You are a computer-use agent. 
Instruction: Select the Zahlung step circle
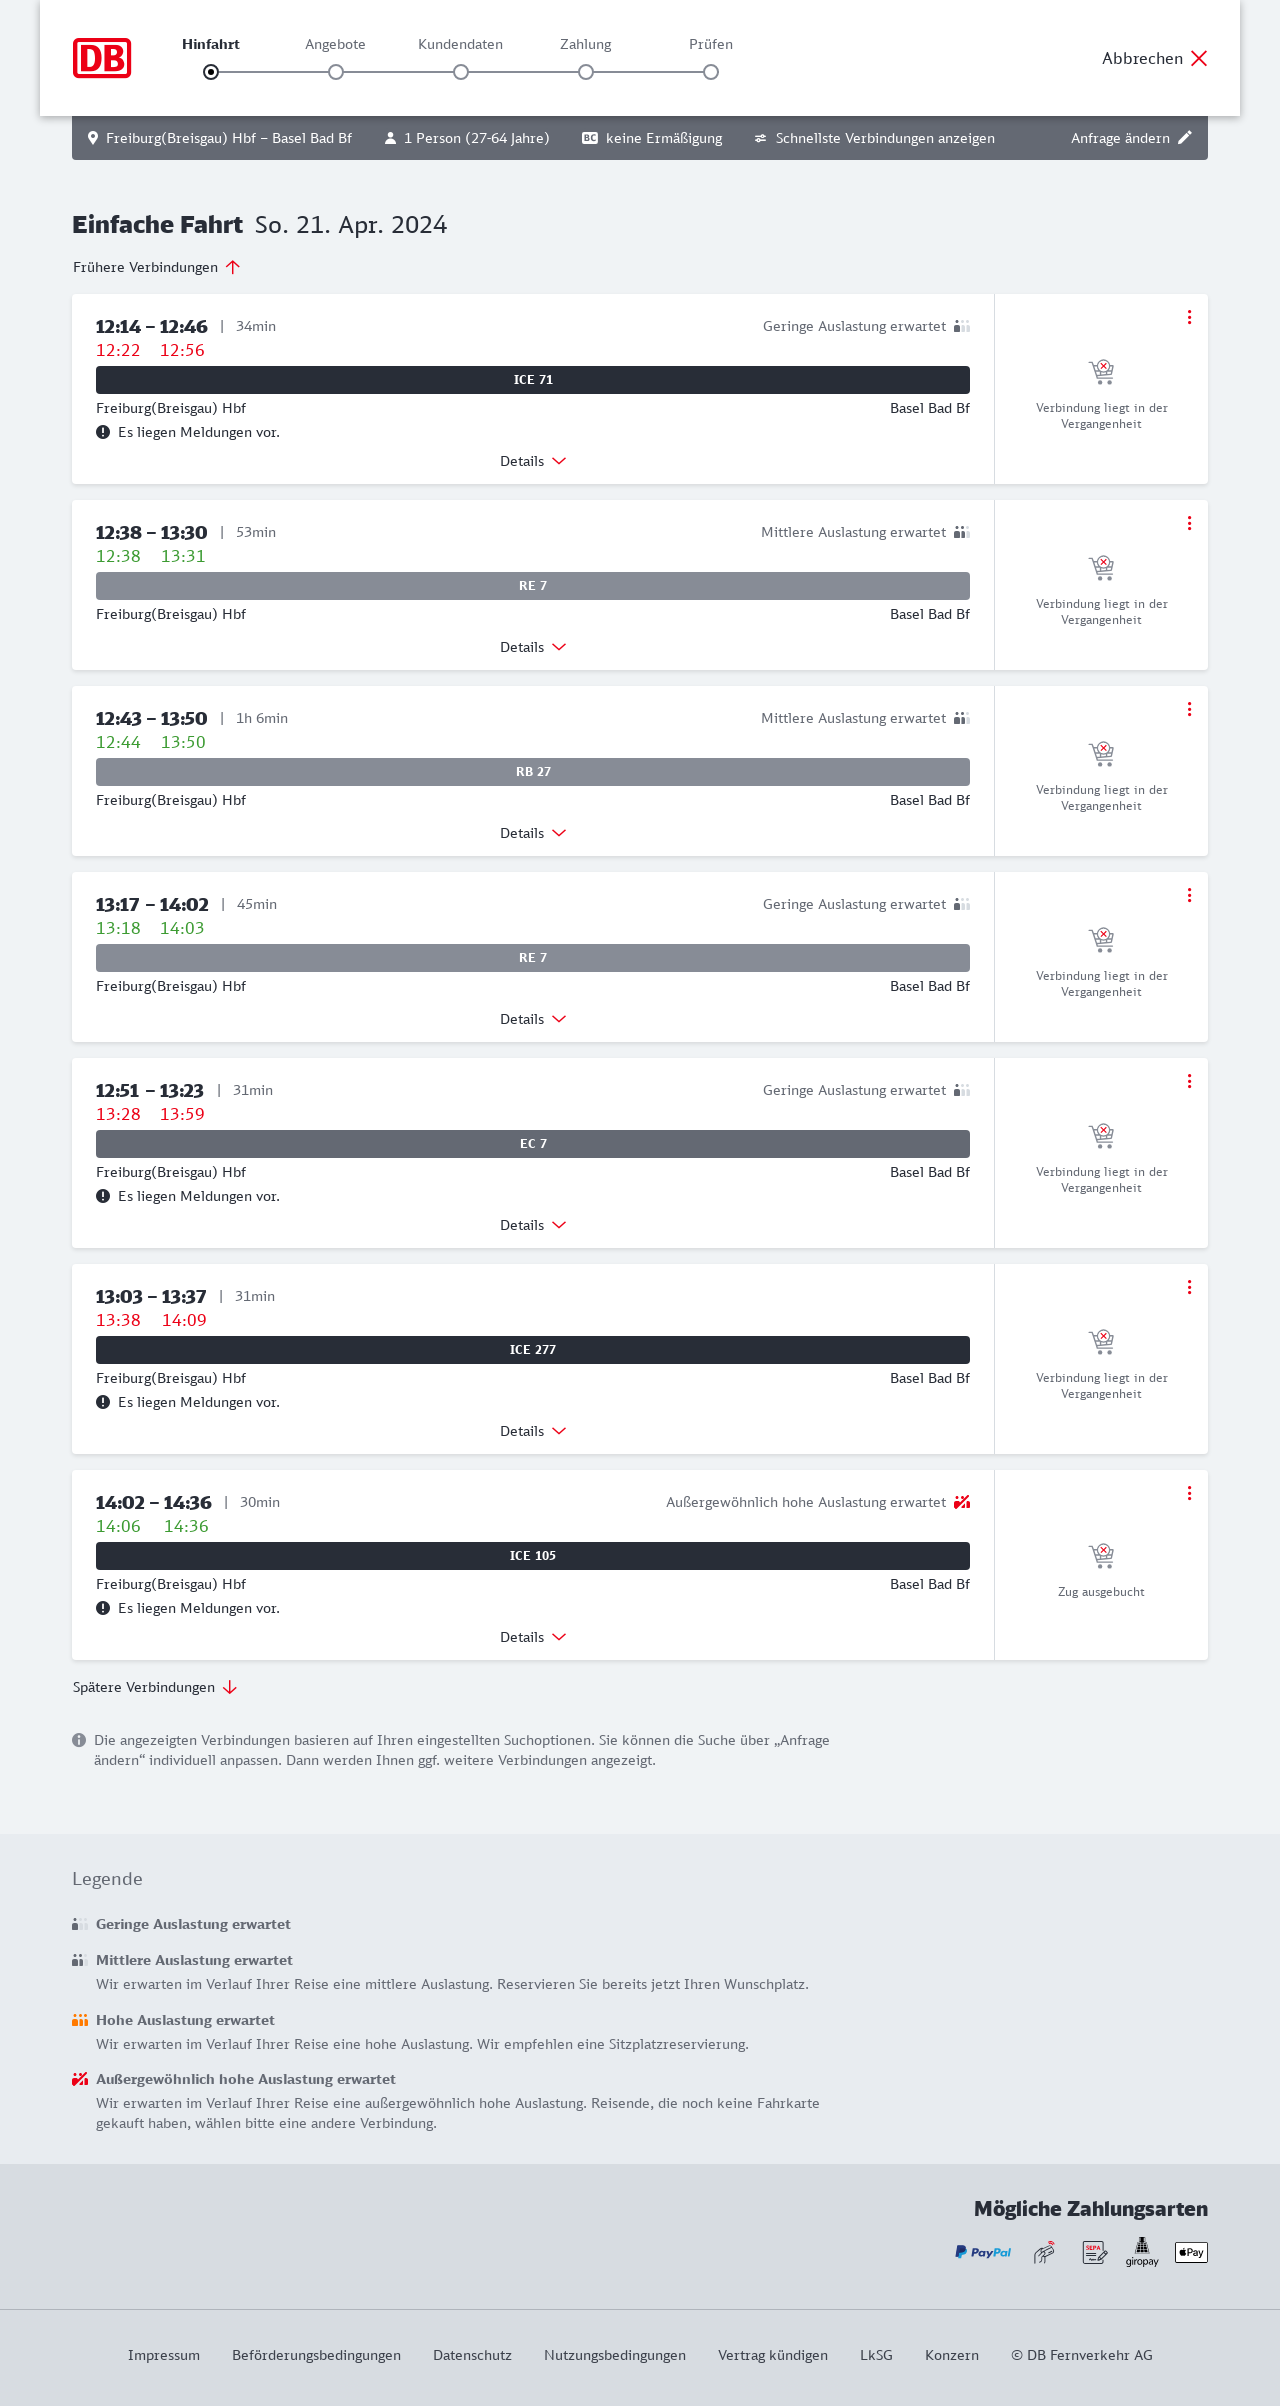[x=586, y=72]
